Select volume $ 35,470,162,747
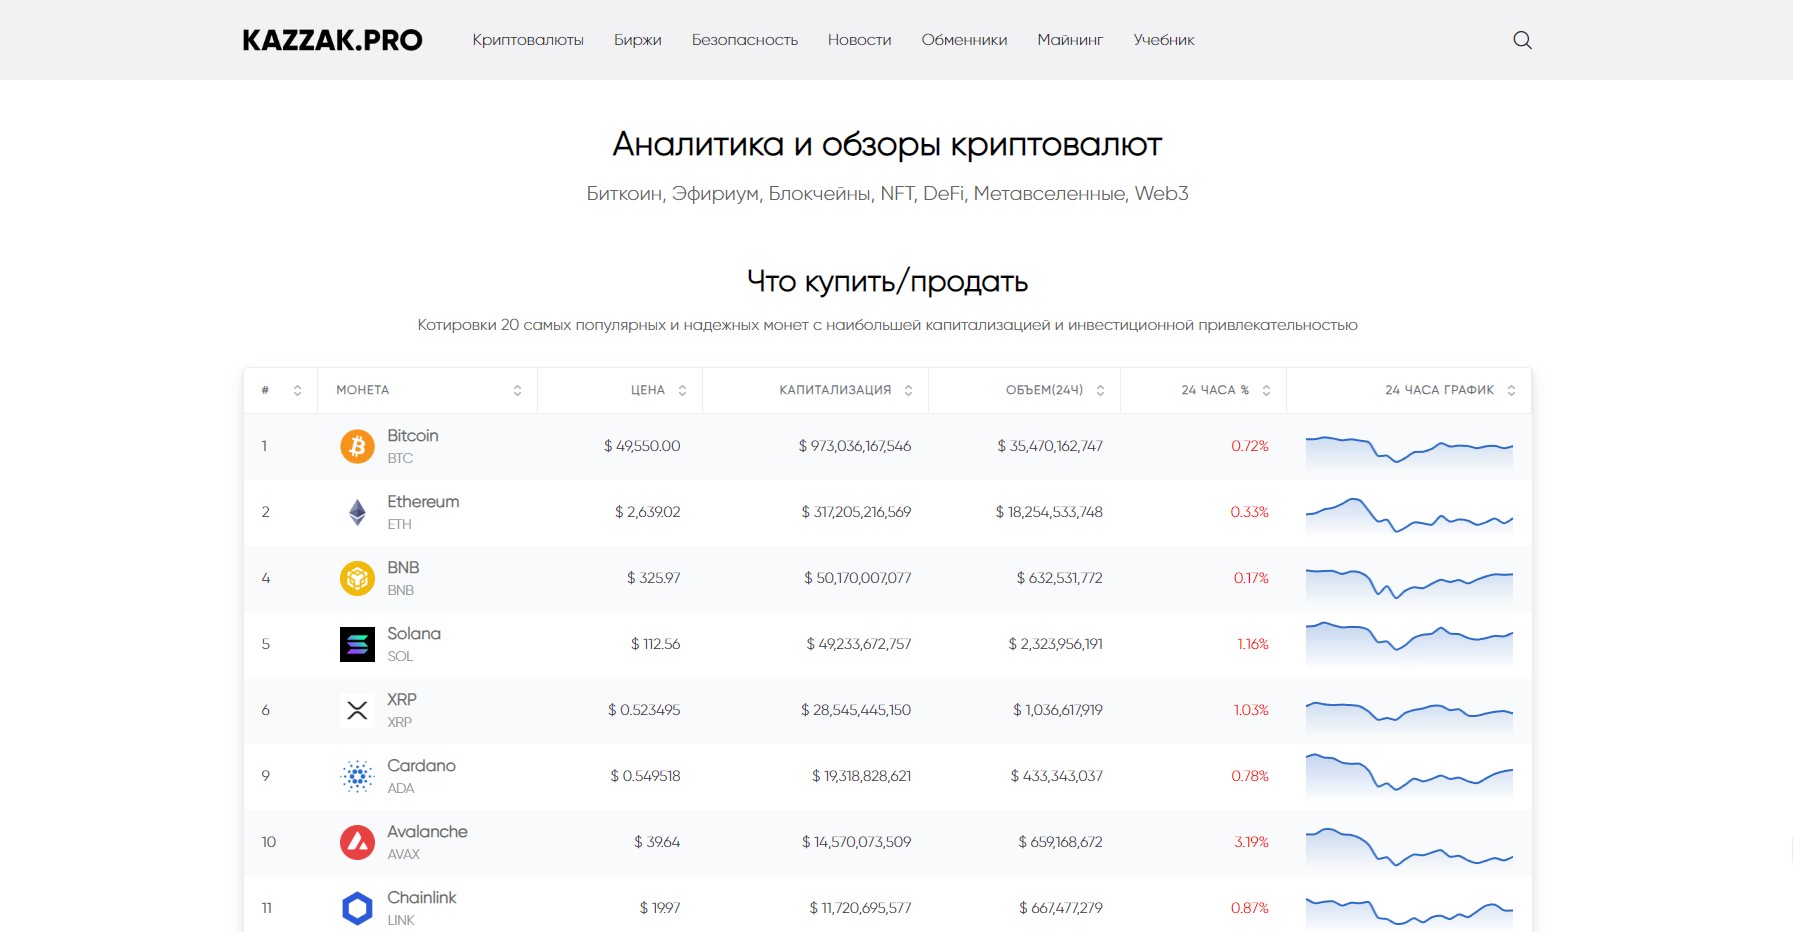The height and width of the screenshot is (932, 1793). [1050, 446]
